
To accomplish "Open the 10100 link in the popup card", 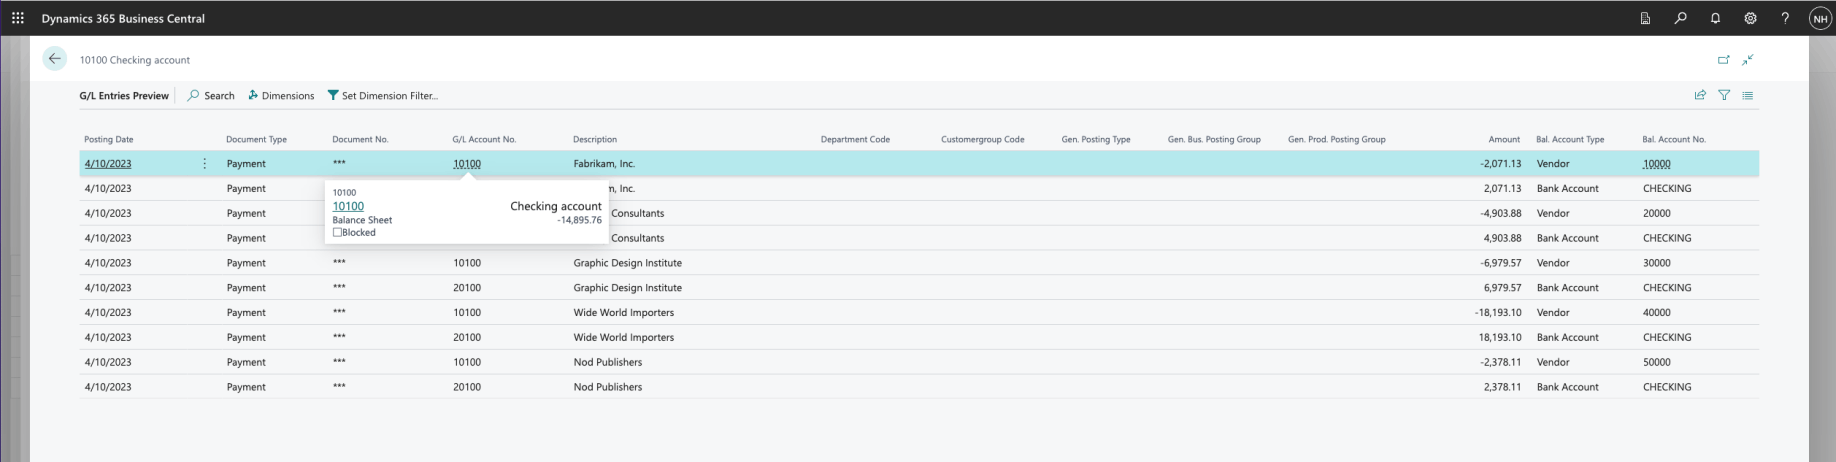I will coord(348,206).
